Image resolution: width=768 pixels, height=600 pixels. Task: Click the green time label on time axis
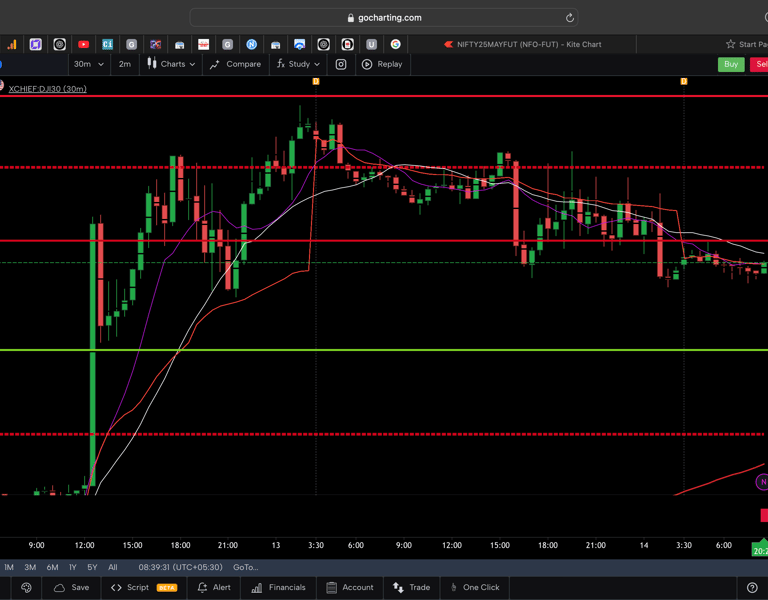tap(760, 549)
